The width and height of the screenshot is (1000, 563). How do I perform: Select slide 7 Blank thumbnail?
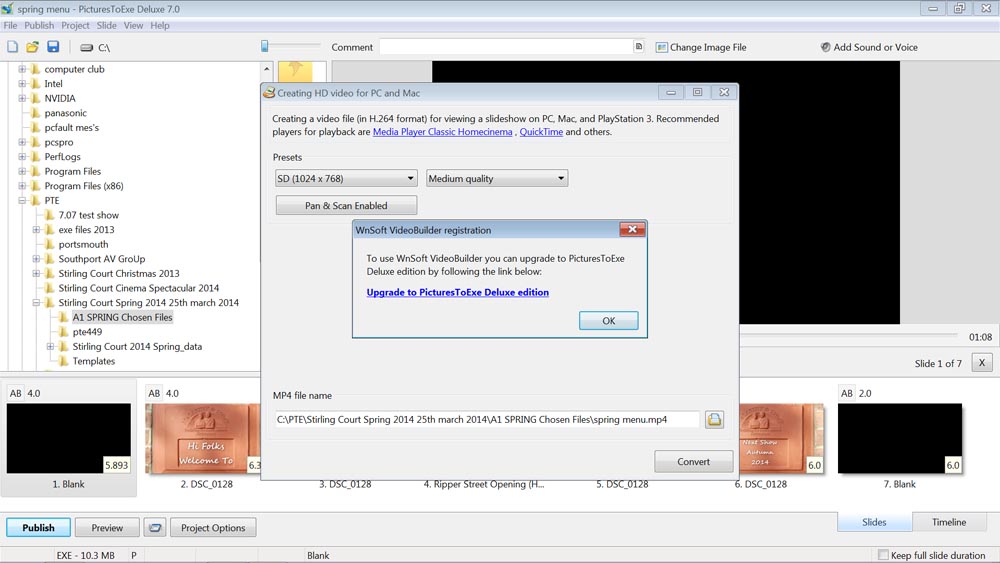tap(900, 438)
